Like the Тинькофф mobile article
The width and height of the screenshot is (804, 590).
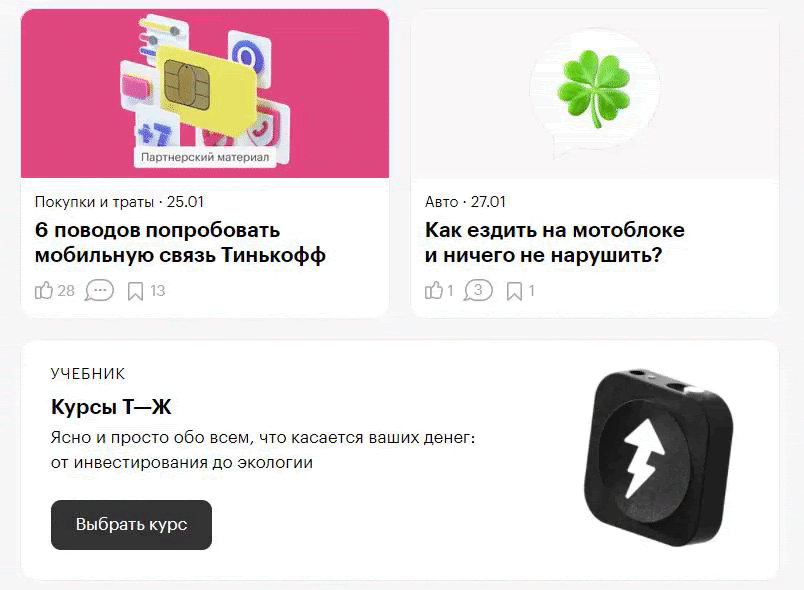(44, 291)
